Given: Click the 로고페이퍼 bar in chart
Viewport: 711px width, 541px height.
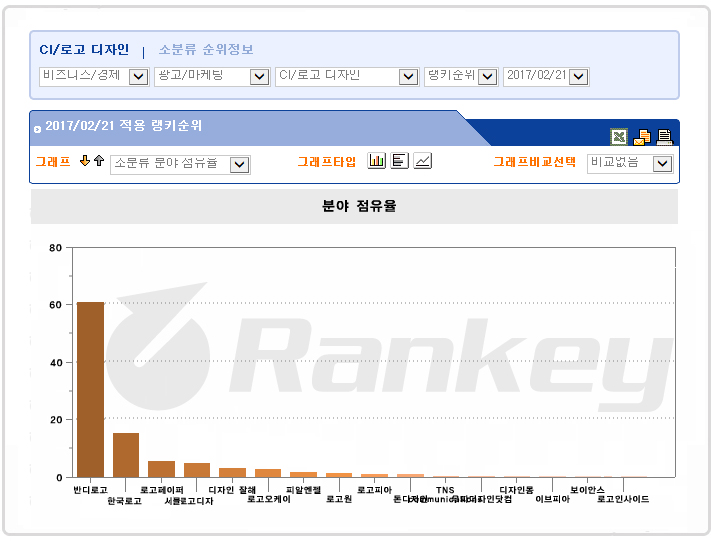Looking at the screenshot, I should (x=161, y=469).
